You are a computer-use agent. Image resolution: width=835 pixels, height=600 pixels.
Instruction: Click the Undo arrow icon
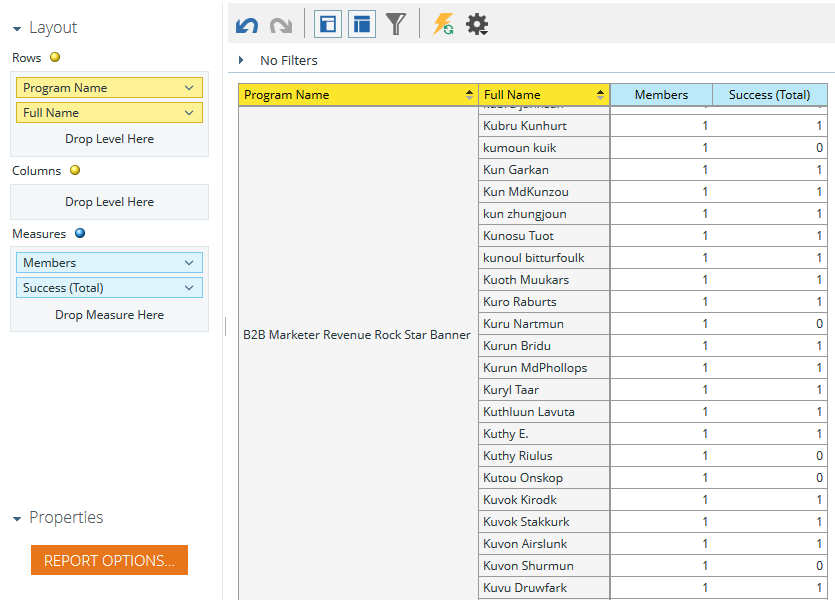247,24
